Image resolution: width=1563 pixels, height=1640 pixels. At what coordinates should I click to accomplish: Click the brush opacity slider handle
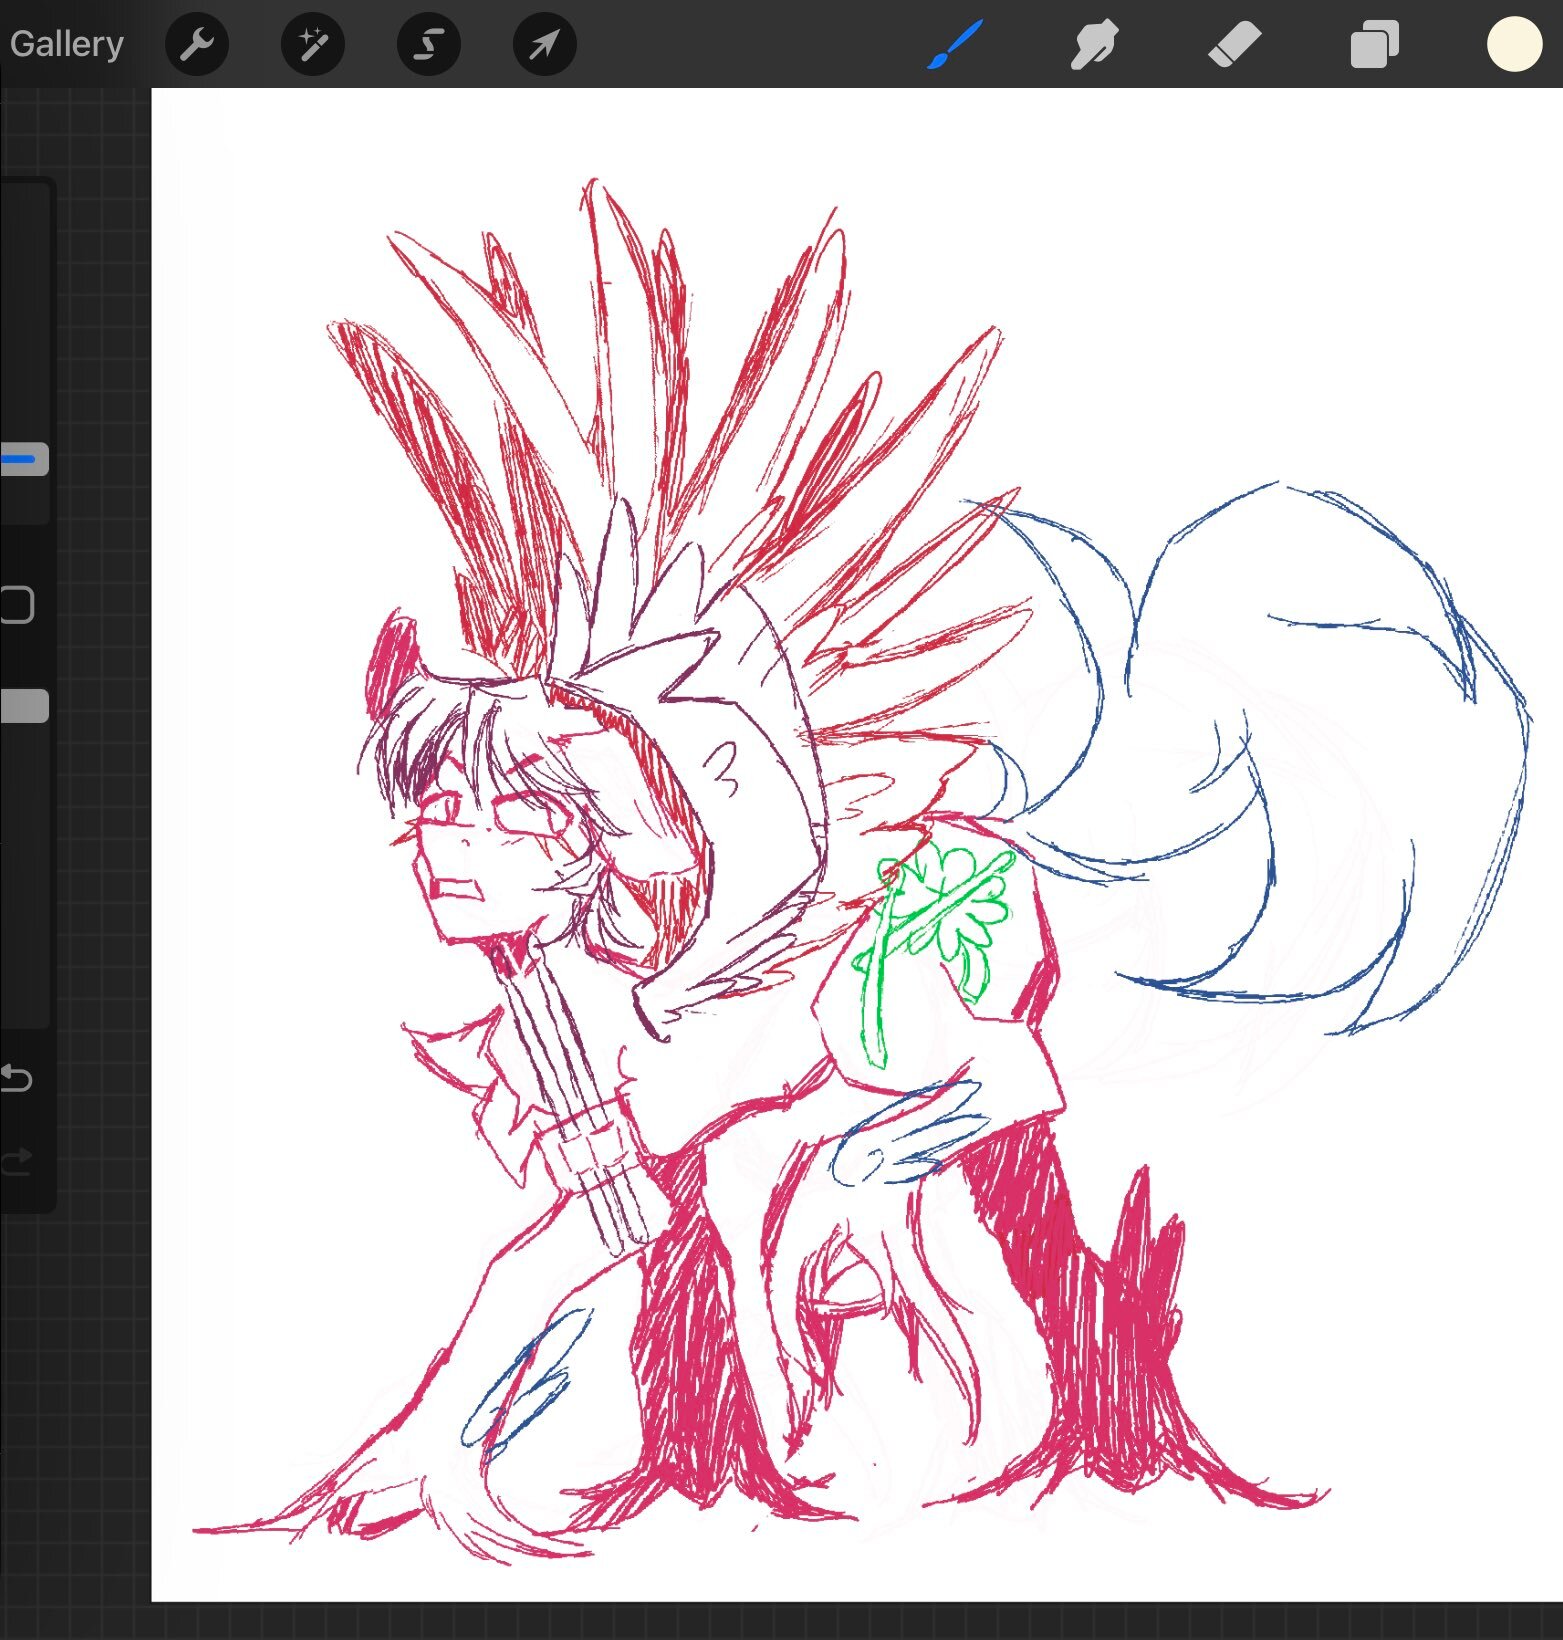24,705
